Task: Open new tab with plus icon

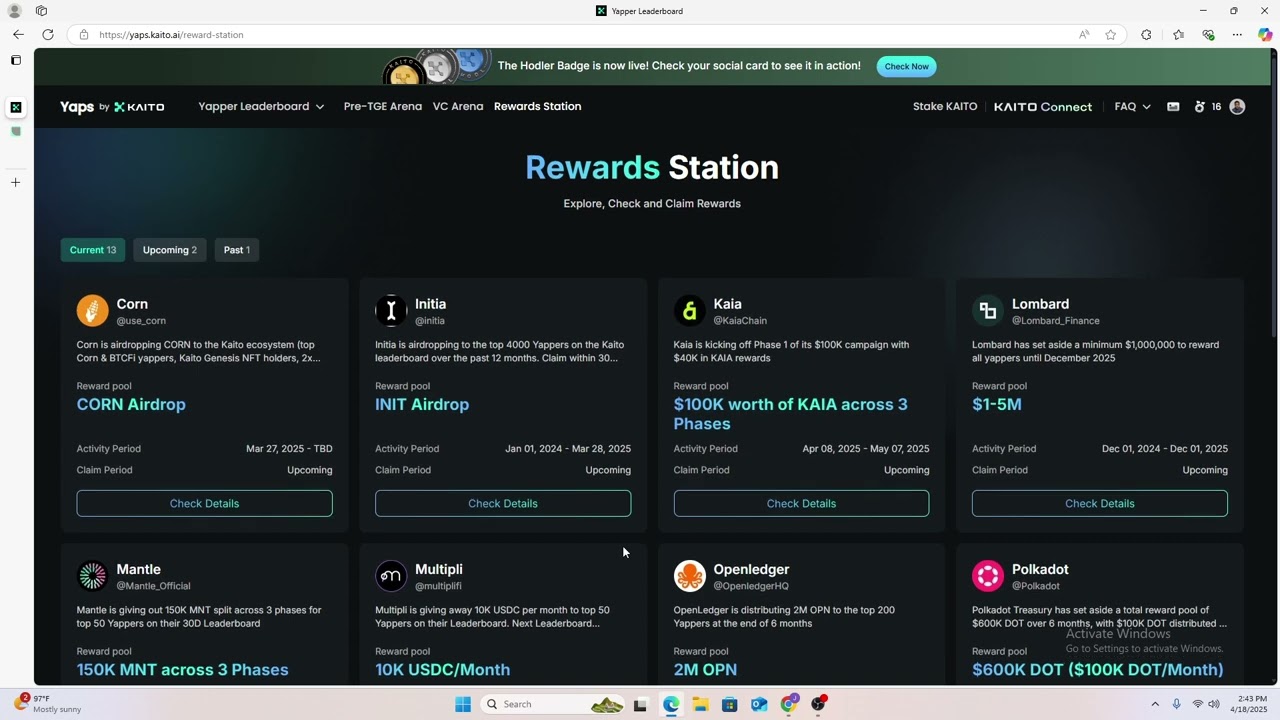Action: click(x=15, y=182)
